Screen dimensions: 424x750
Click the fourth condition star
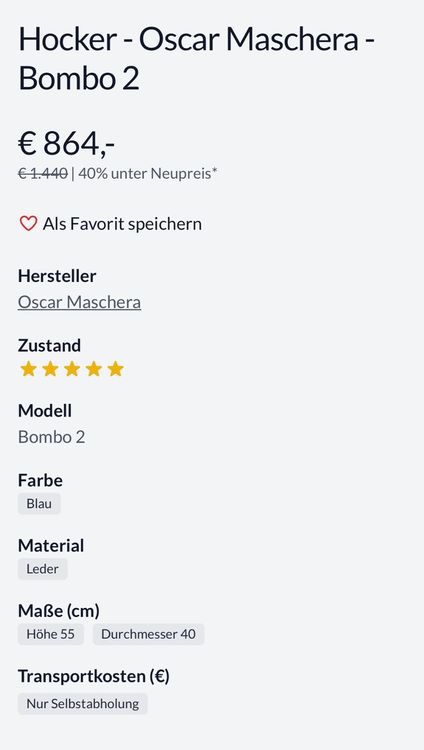point(94,369)
